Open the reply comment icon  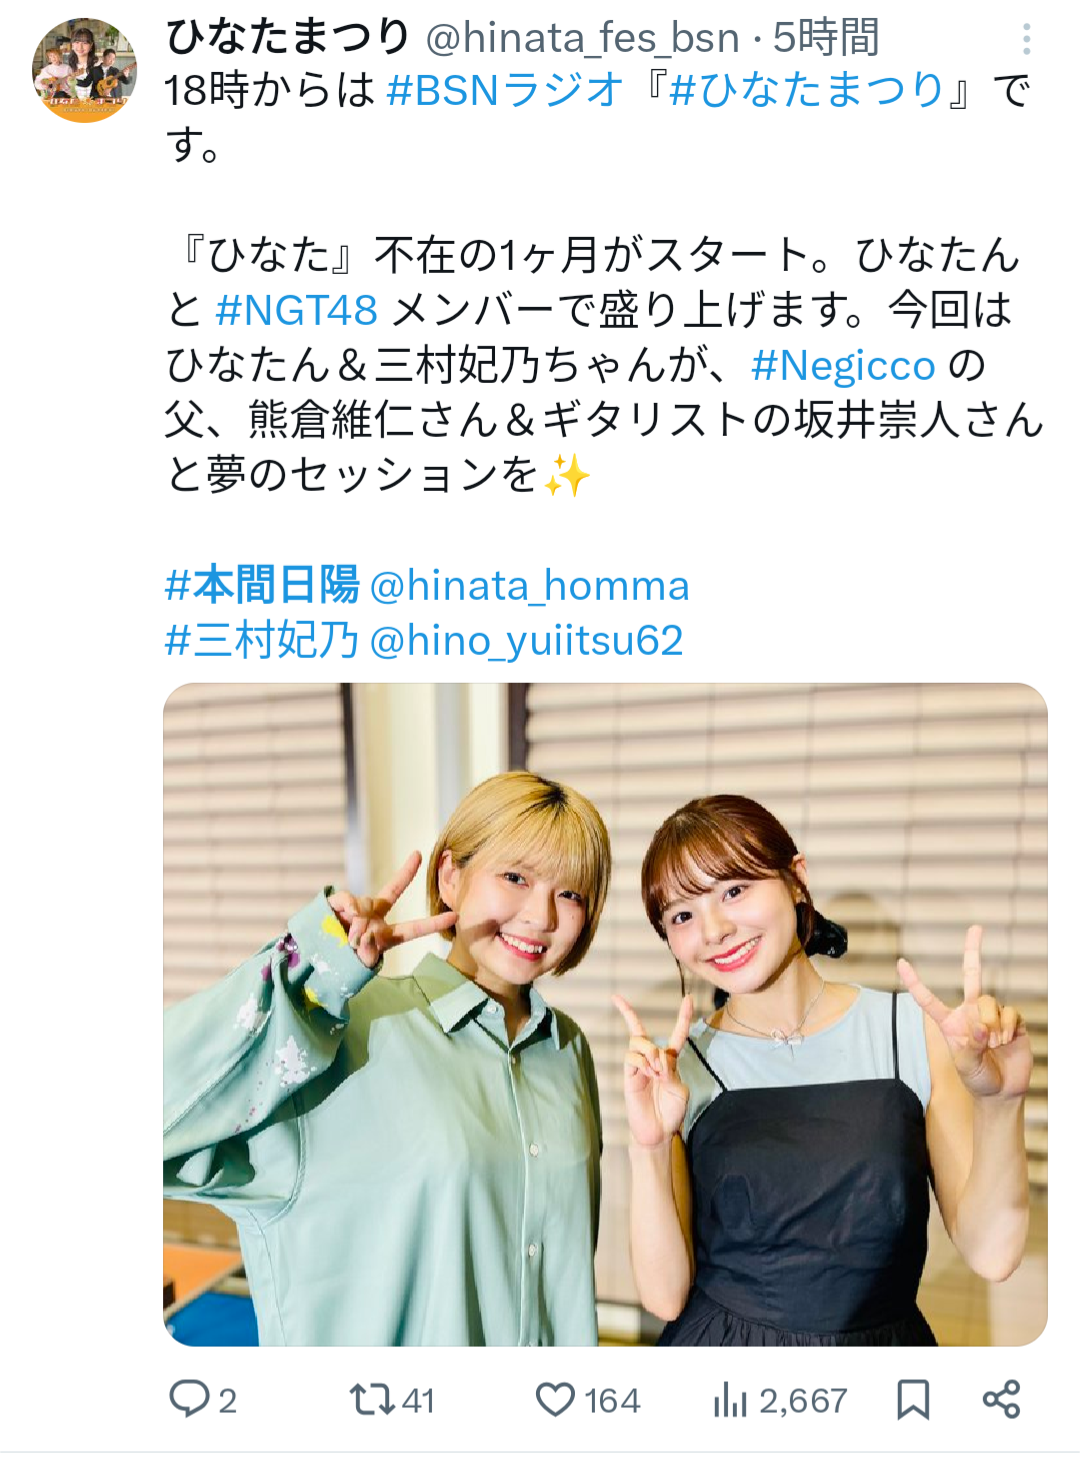coord(189,1399)
